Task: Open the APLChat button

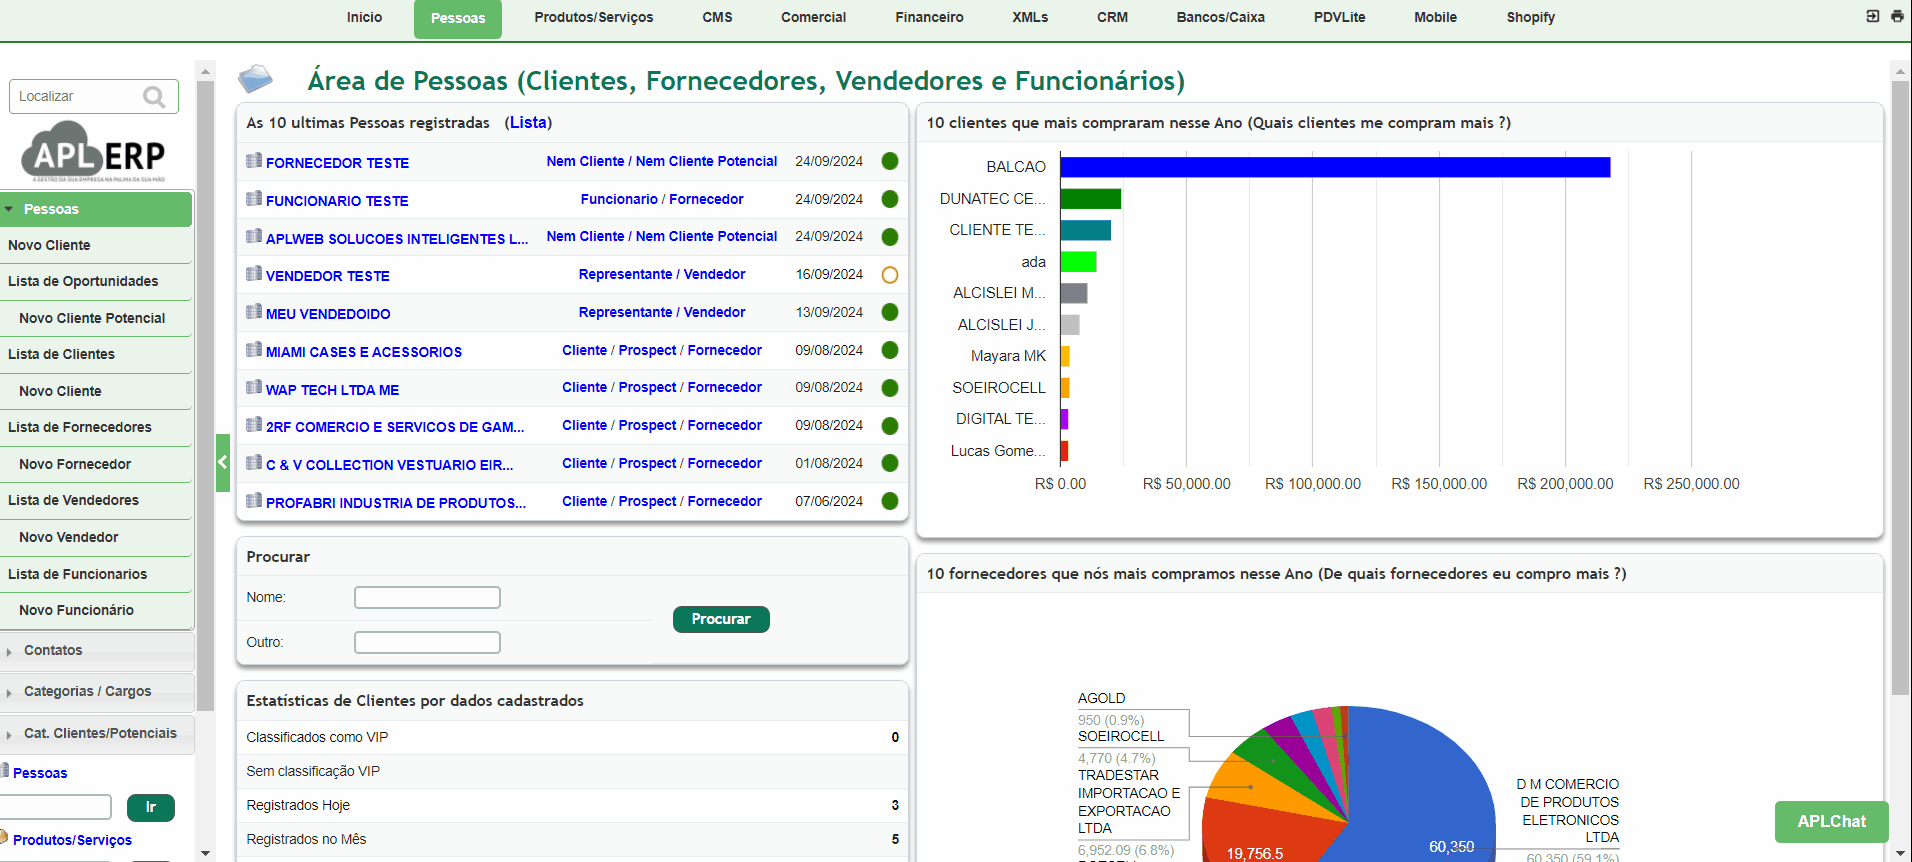Action: [1832, 821]
